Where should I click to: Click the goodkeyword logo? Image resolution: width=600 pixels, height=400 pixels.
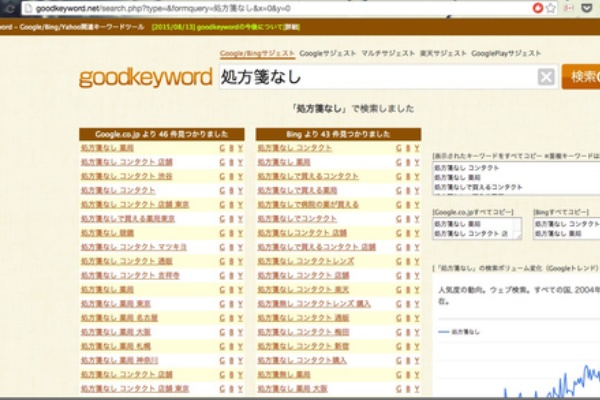click(145, 78)
